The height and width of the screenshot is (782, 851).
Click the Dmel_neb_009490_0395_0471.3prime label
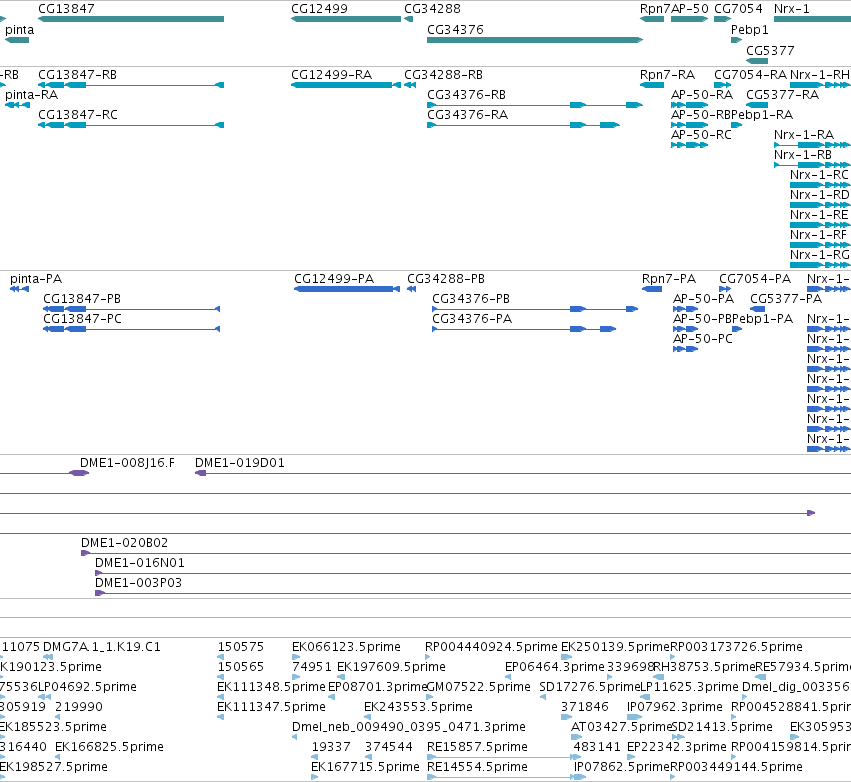click(409, 727)
